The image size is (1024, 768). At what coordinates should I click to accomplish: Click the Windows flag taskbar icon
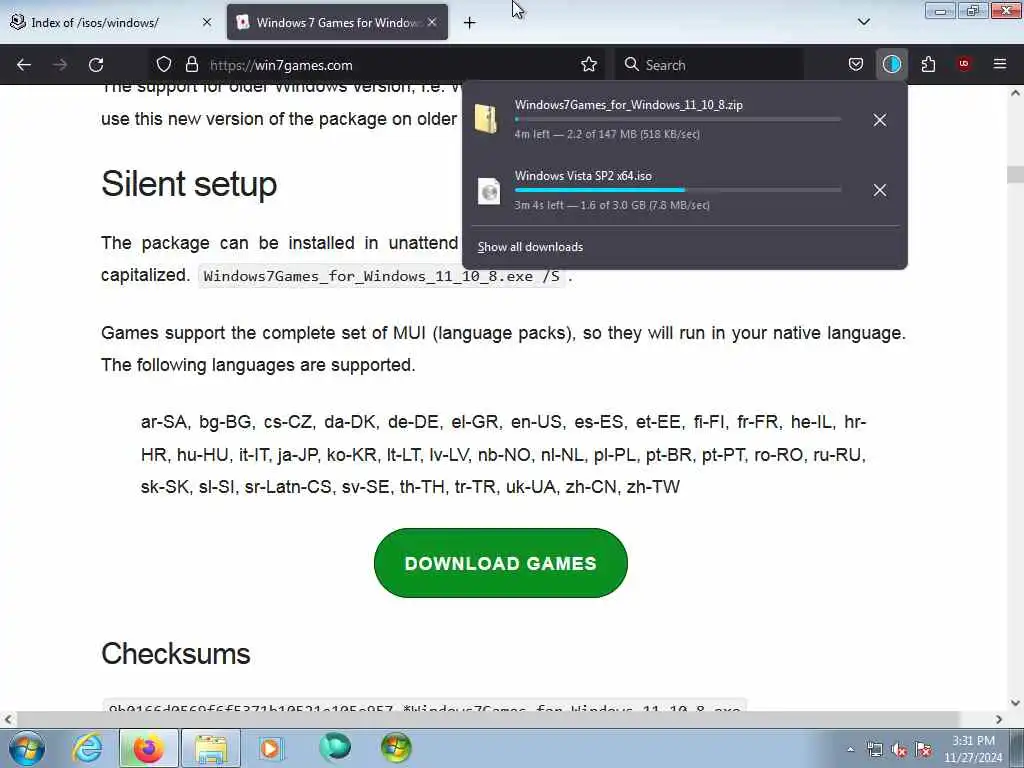396,748
